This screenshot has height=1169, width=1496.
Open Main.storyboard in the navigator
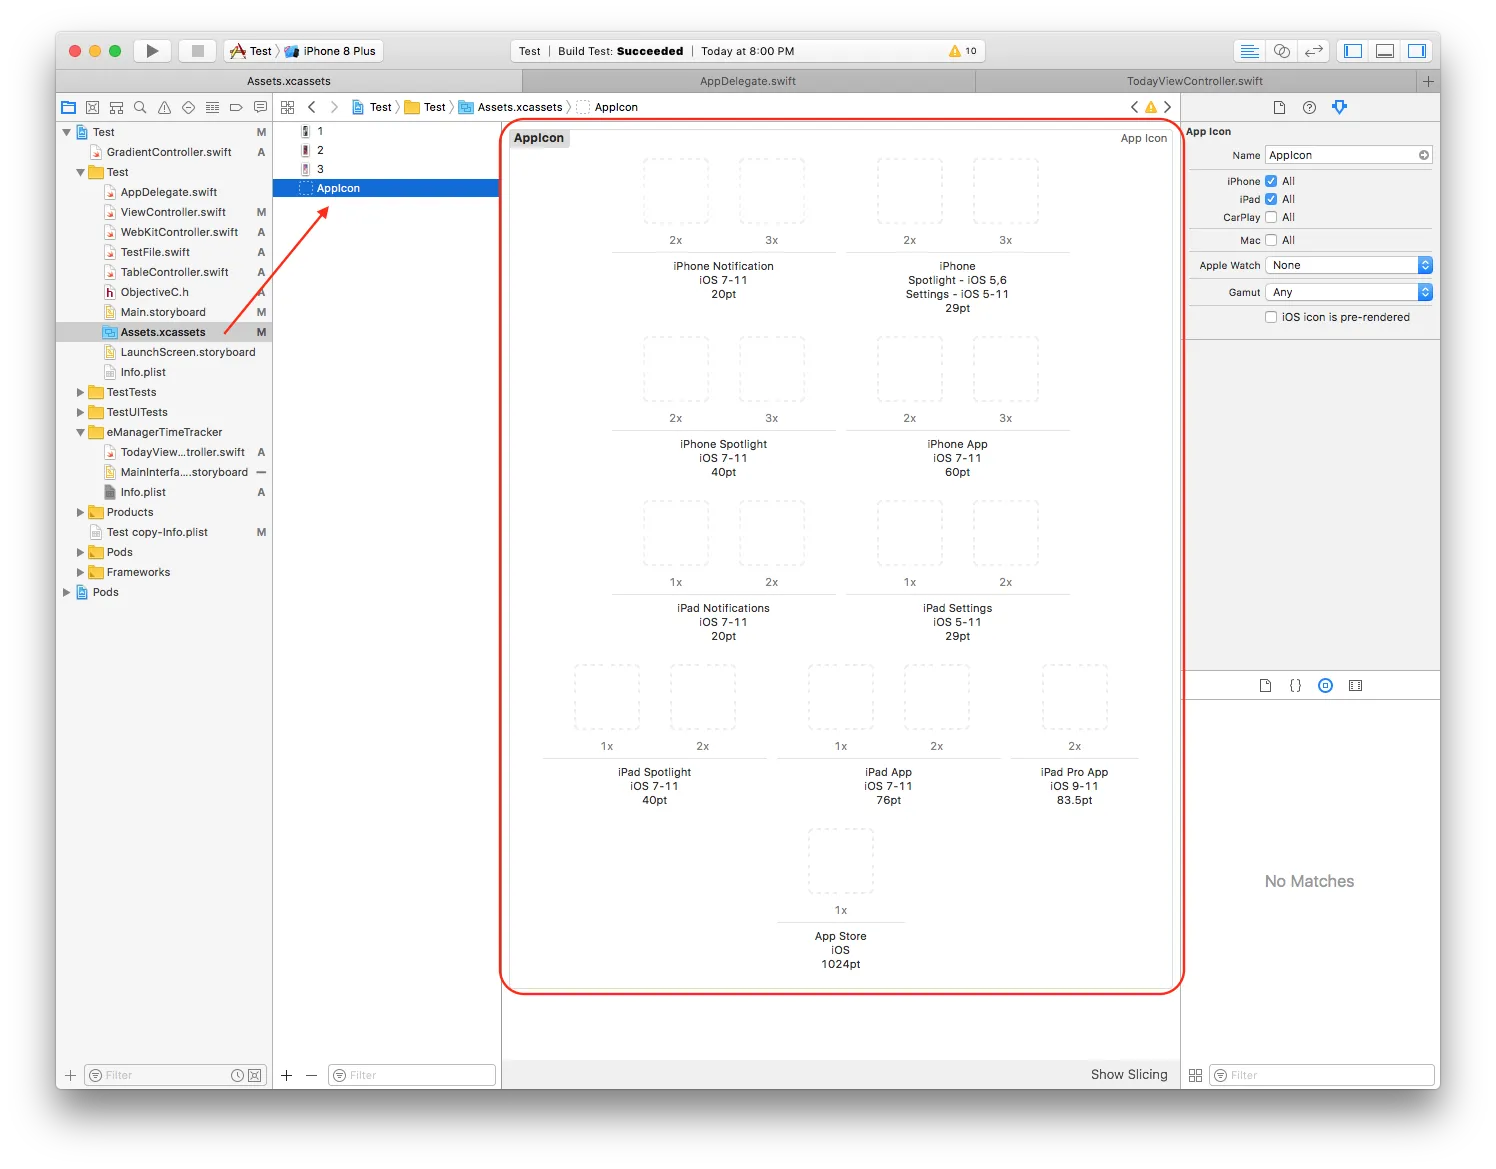[163, 312]
